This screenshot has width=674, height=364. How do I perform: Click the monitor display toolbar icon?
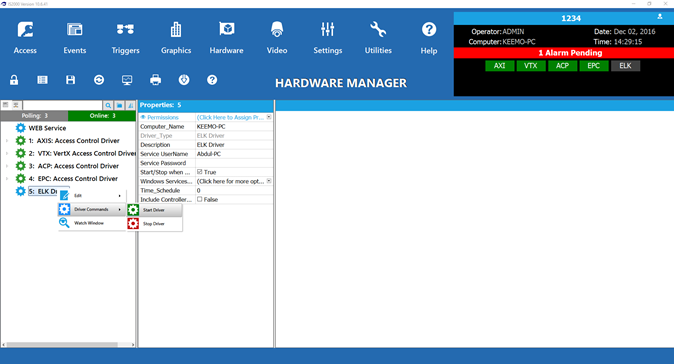click(x=127, y=80)
